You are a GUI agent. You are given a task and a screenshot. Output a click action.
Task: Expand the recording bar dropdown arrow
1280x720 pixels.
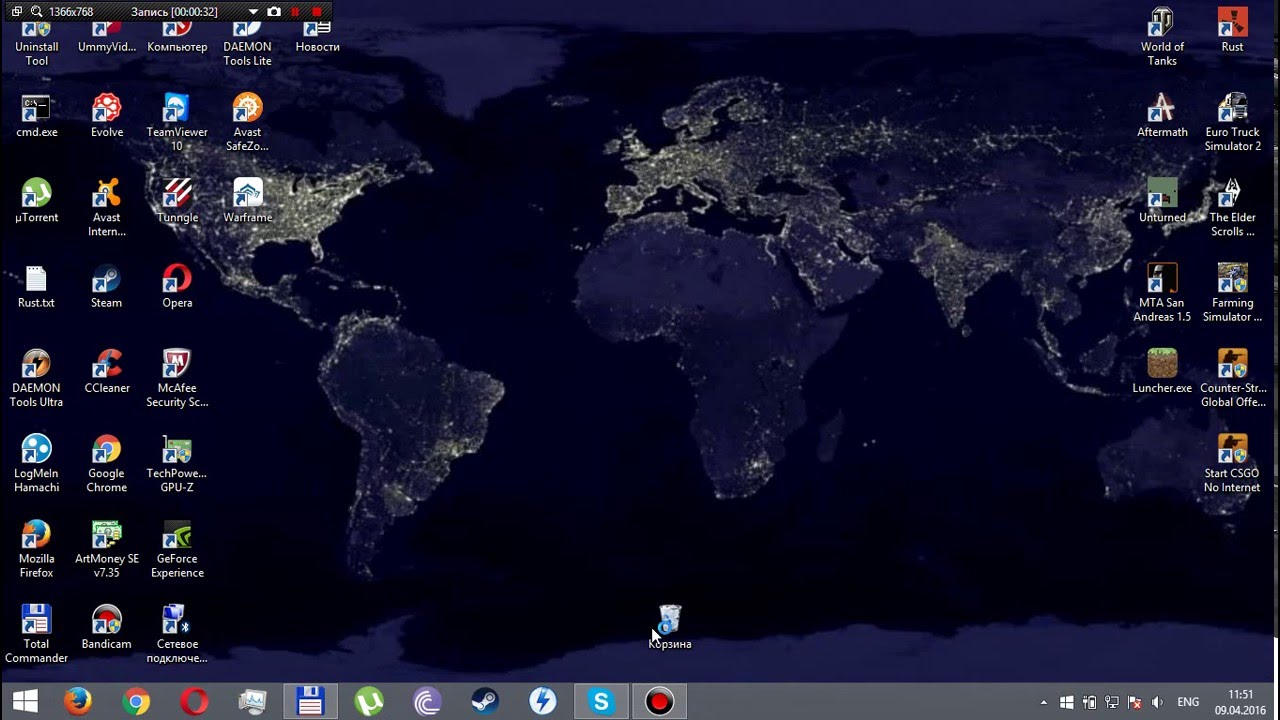[253, 12]
